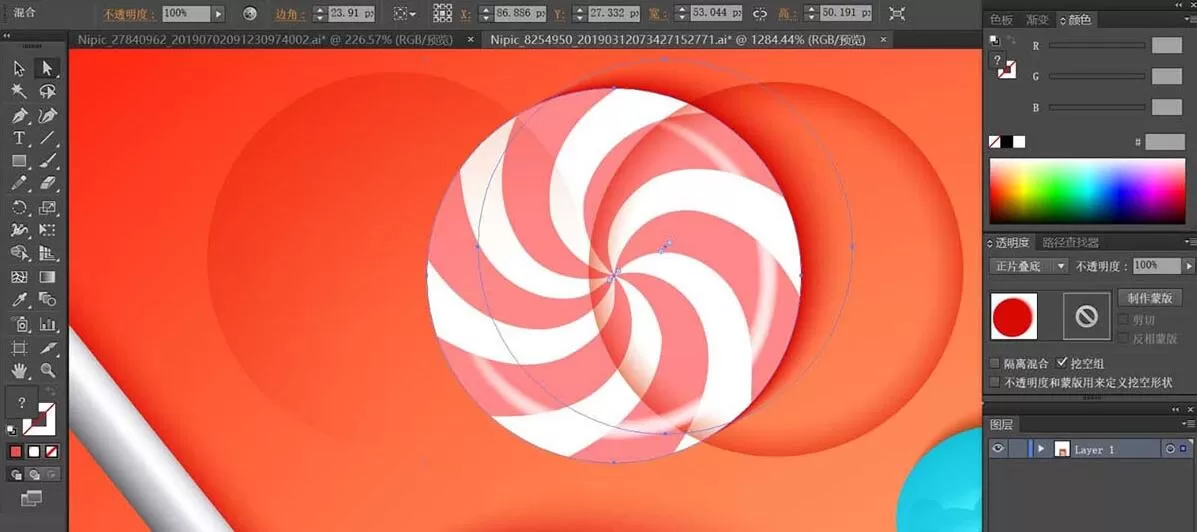
Task: Switch to the Nipic_27840962 document tab
Action: [x=265, y=40]
